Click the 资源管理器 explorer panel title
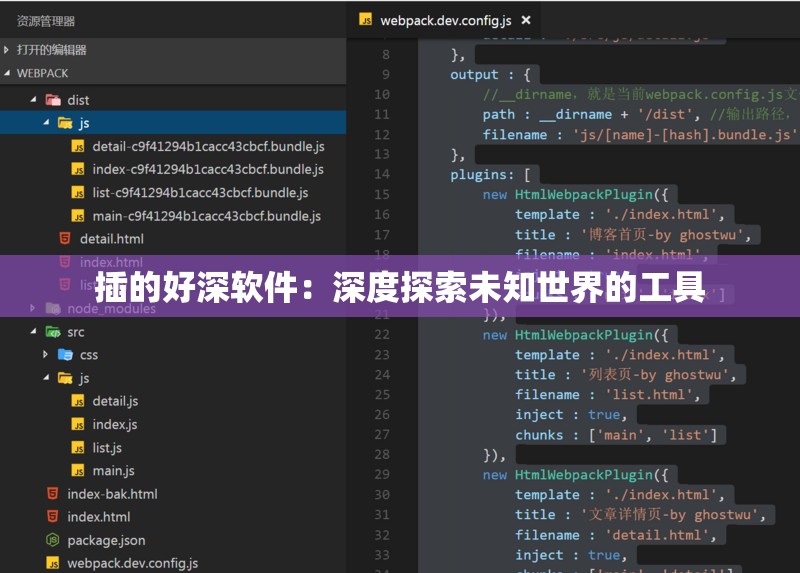Screen dimensions: 800x573 [x=46, y=21]
